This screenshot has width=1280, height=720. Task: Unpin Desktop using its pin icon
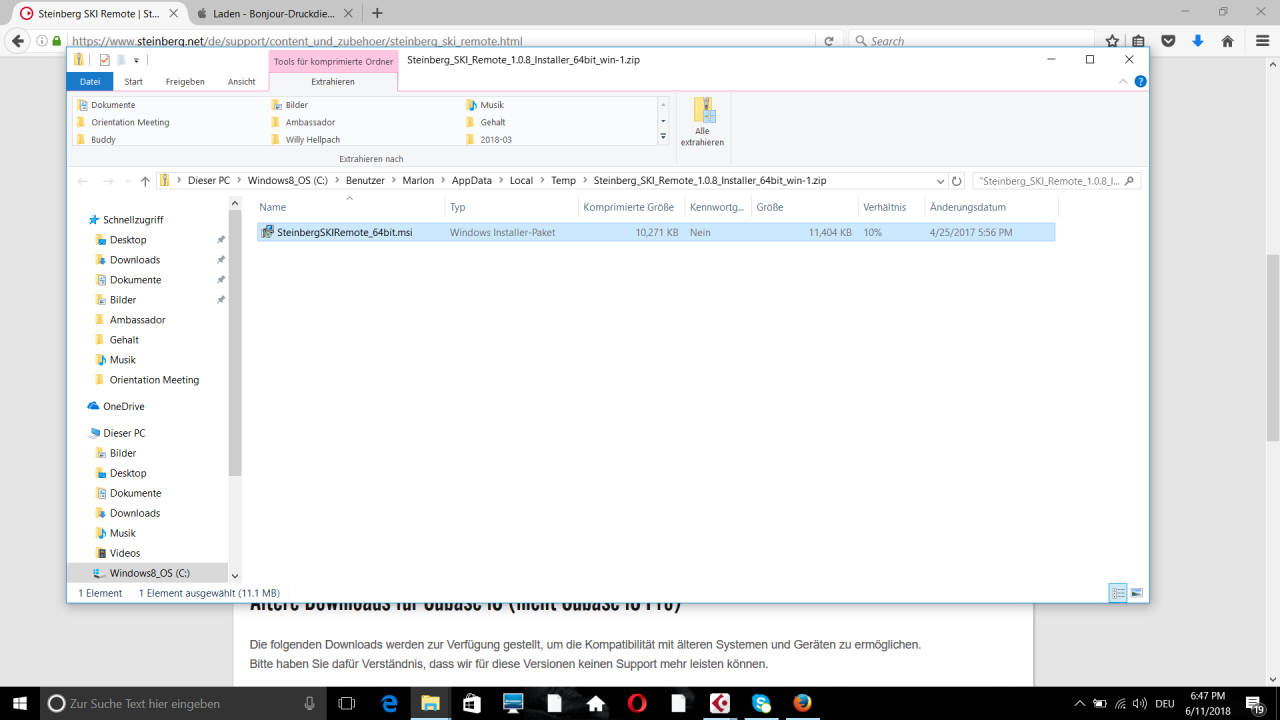coord(221,240)
